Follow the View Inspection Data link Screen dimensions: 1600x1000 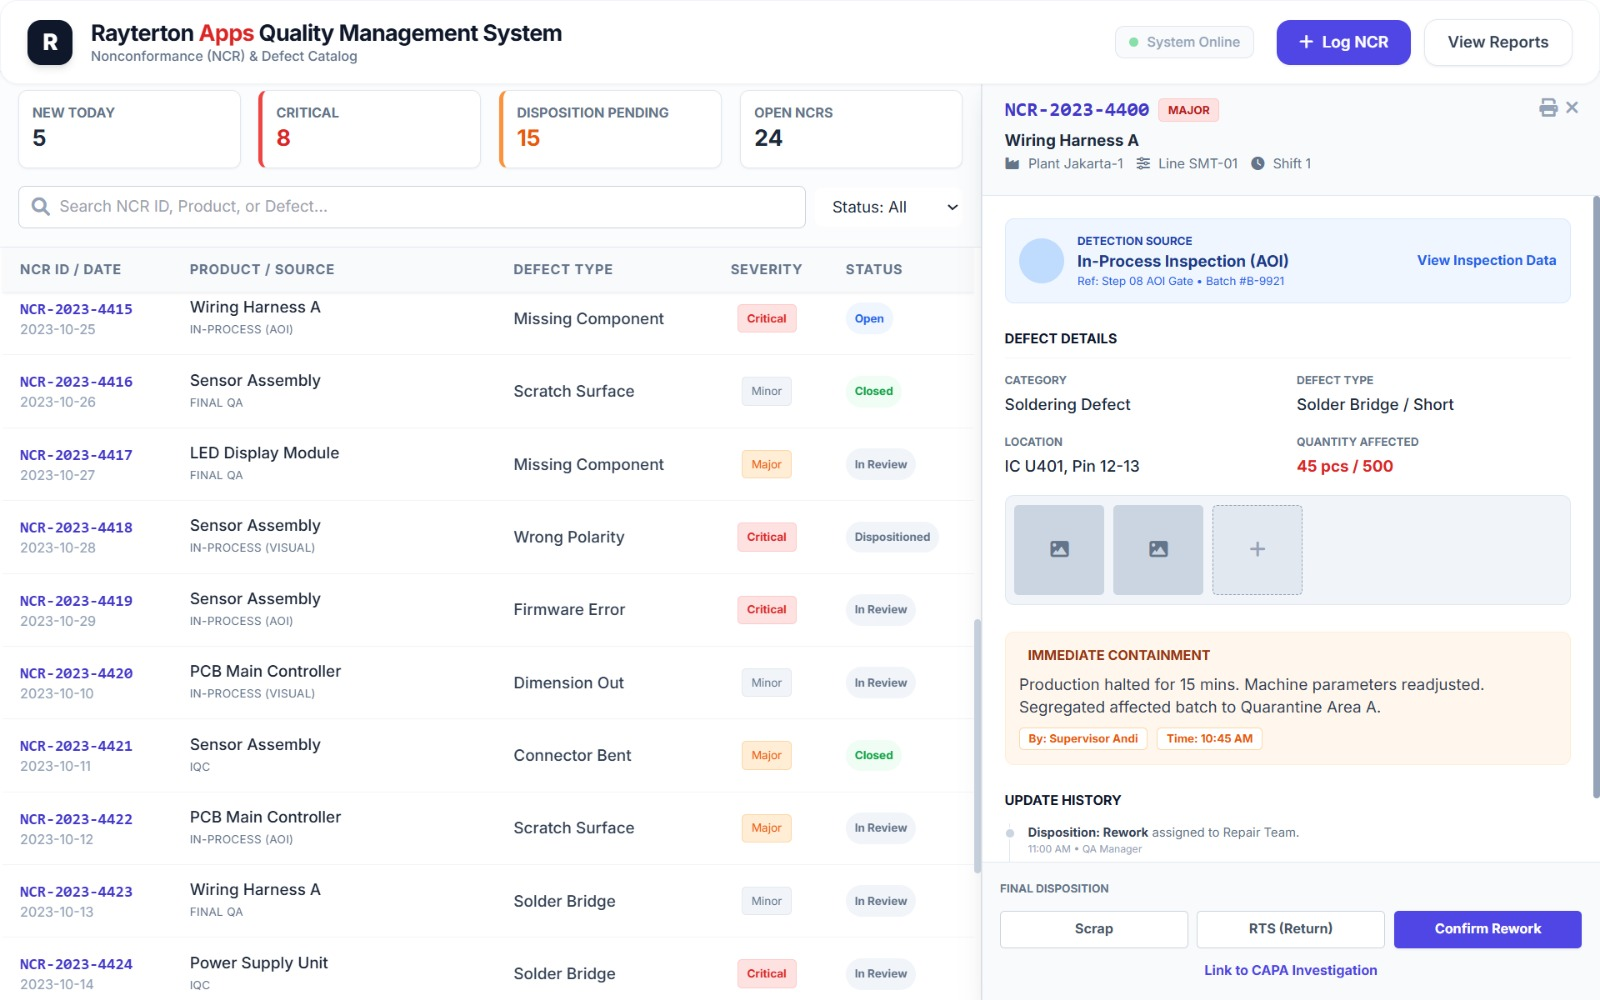point(1486,260)
